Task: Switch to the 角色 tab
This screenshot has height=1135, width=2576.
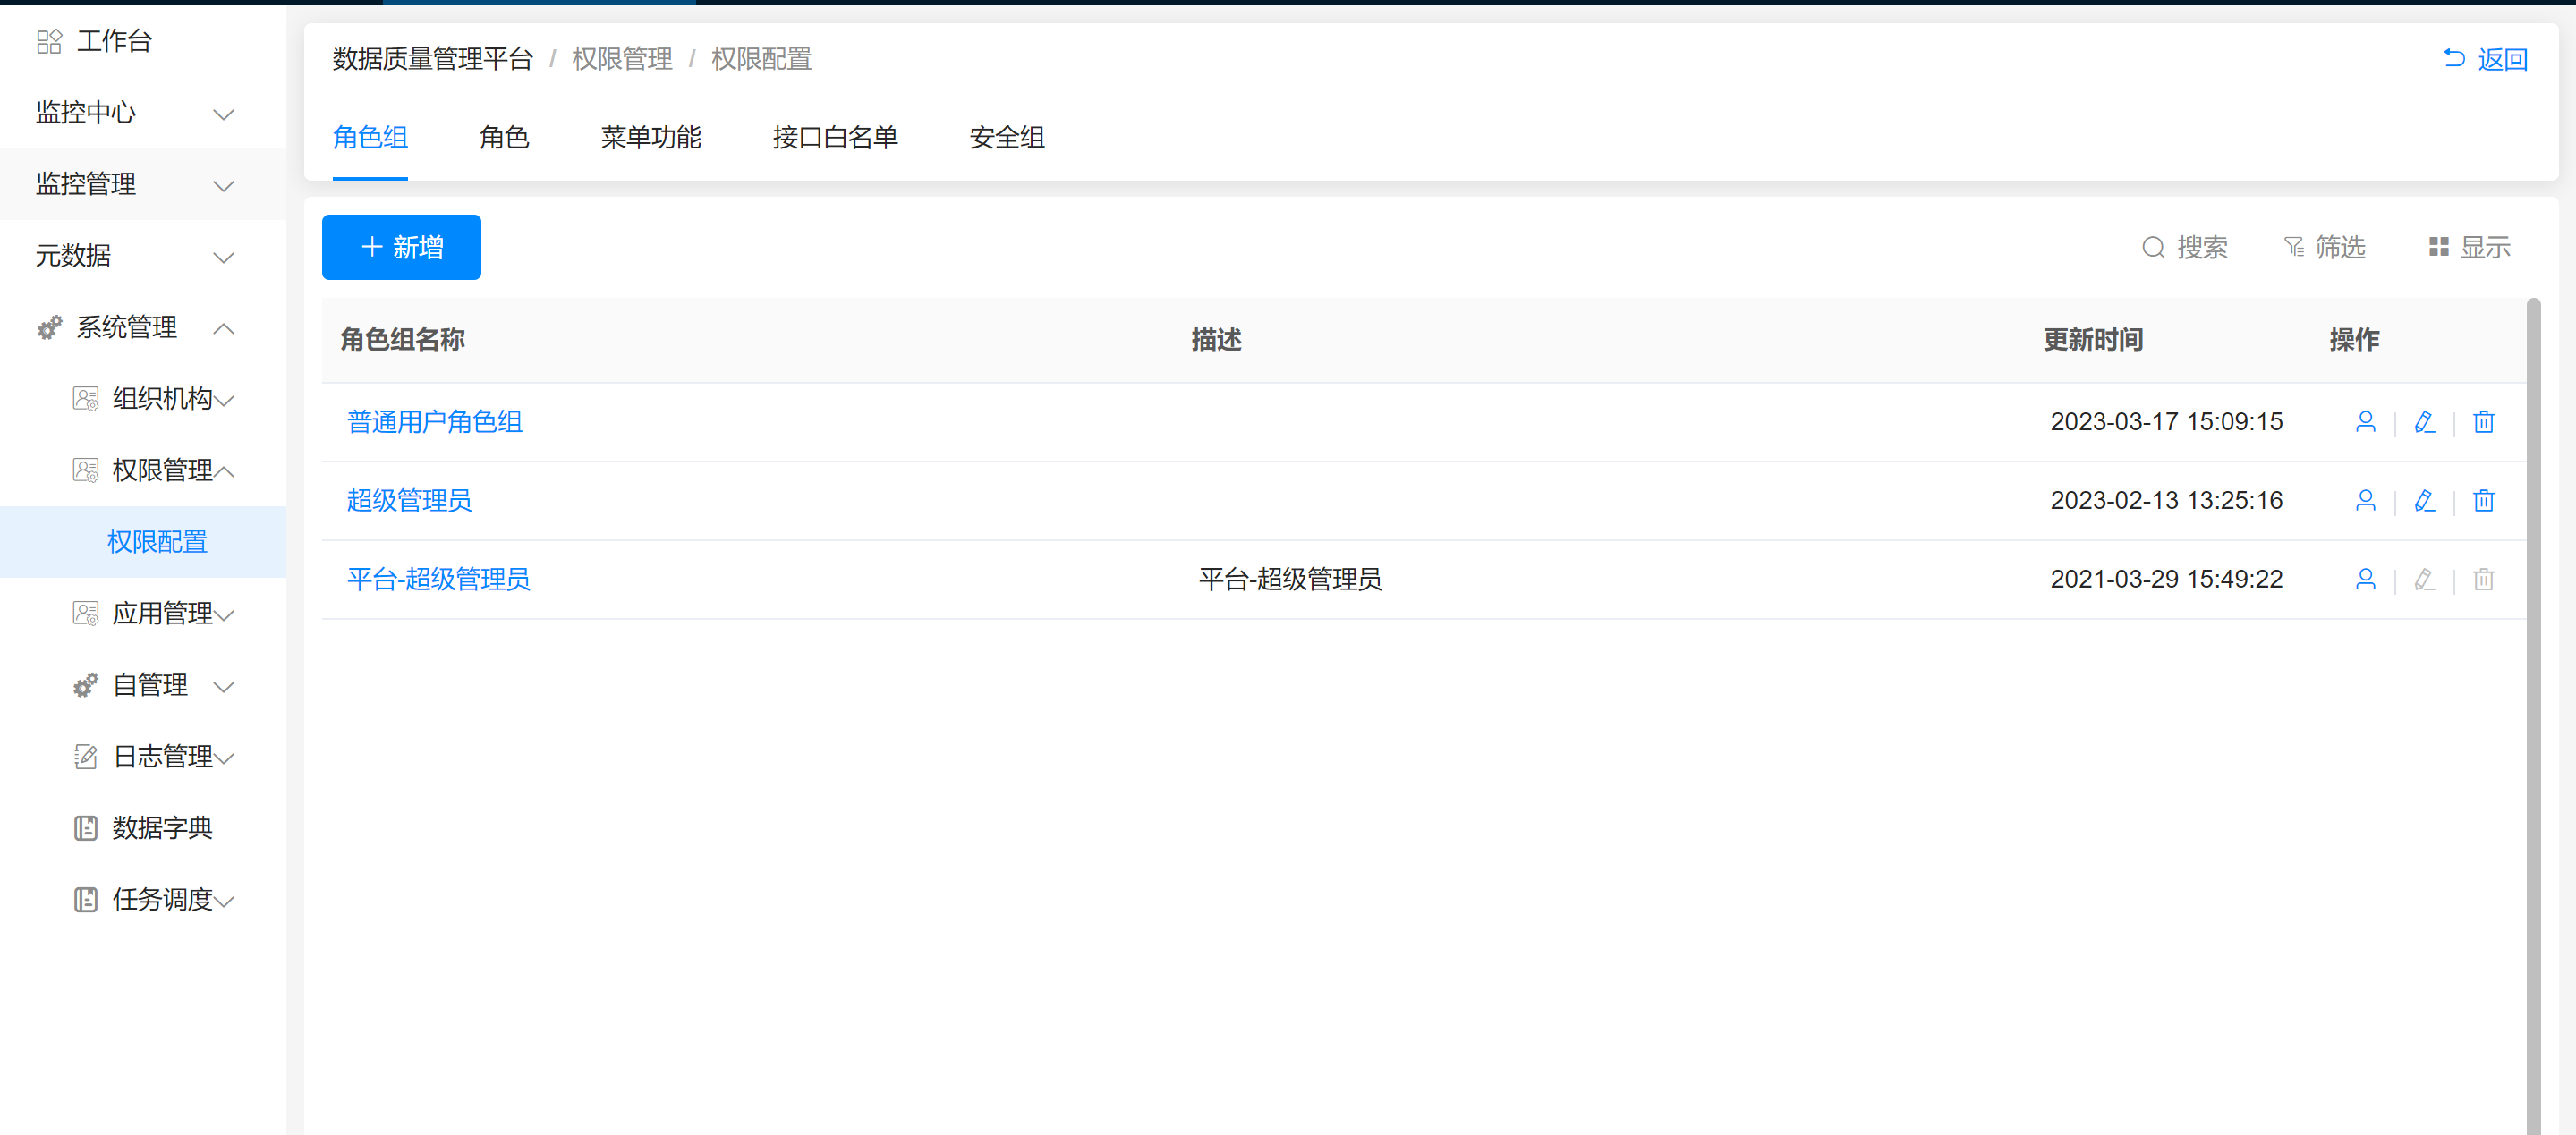Action: coord(504,137)
